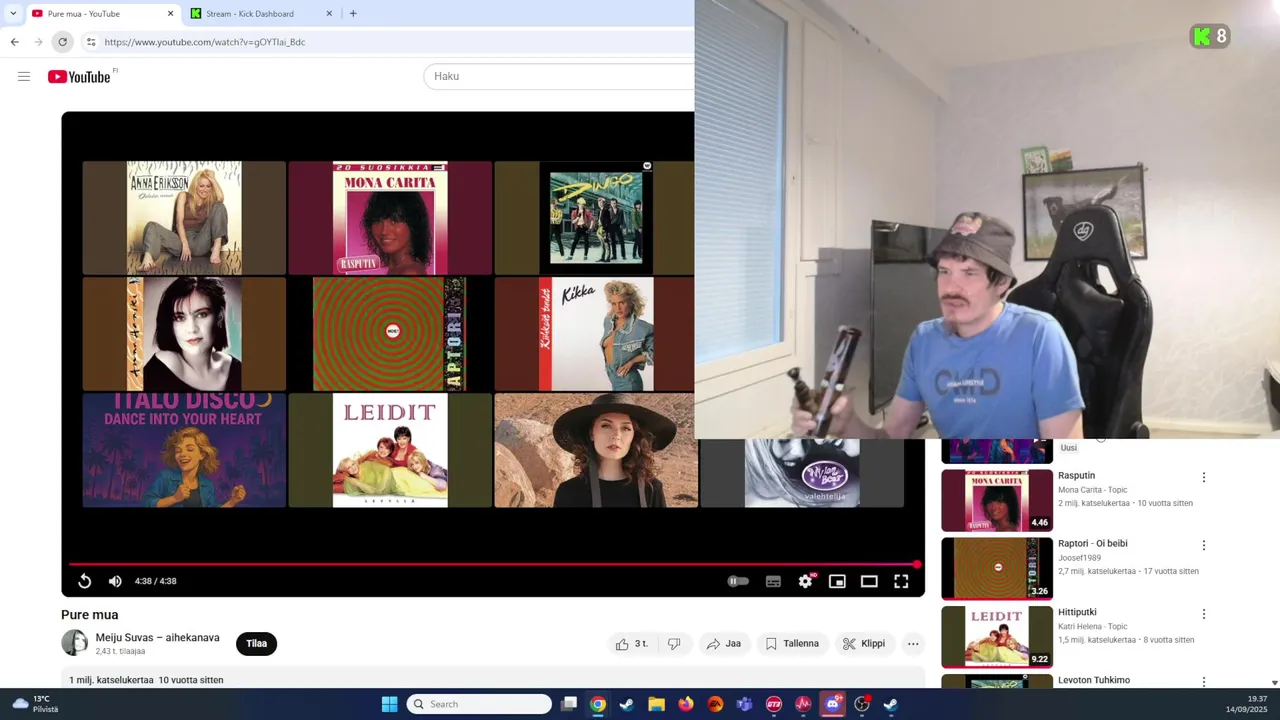Like the video Pure mua

point(632,644)
